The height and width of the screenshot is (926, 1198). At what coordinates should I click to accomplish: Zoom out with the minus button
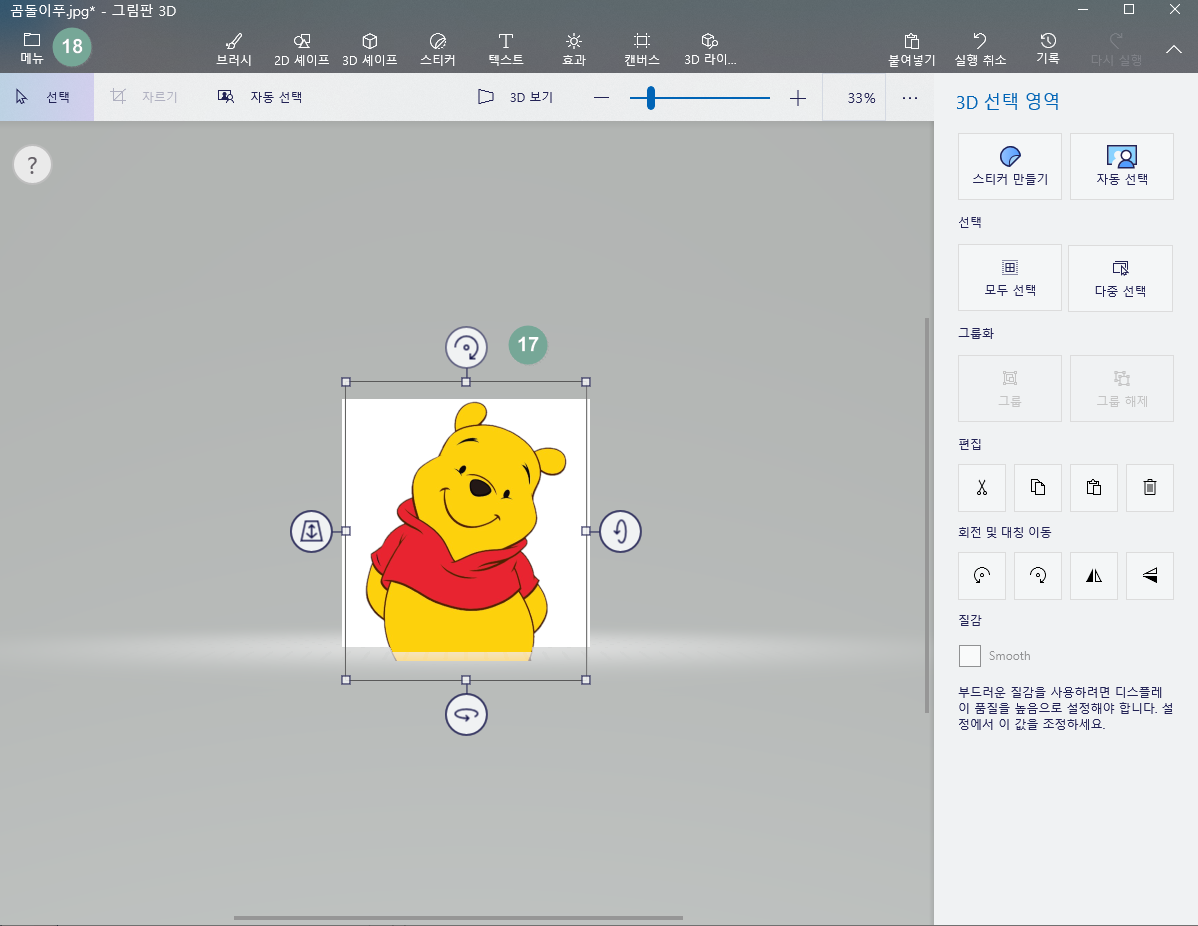[601, 98]
